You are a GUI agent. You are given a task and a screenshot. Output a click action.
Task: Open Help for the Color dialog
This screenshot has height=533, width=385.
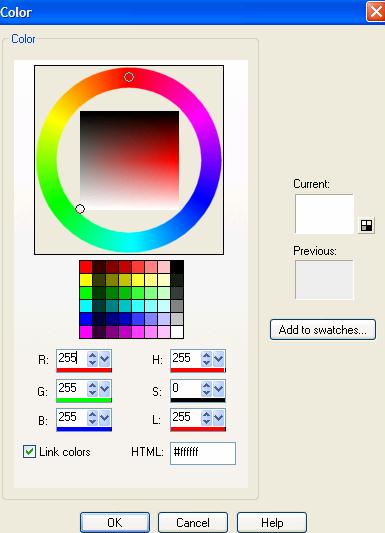click(x=272, y=522)
